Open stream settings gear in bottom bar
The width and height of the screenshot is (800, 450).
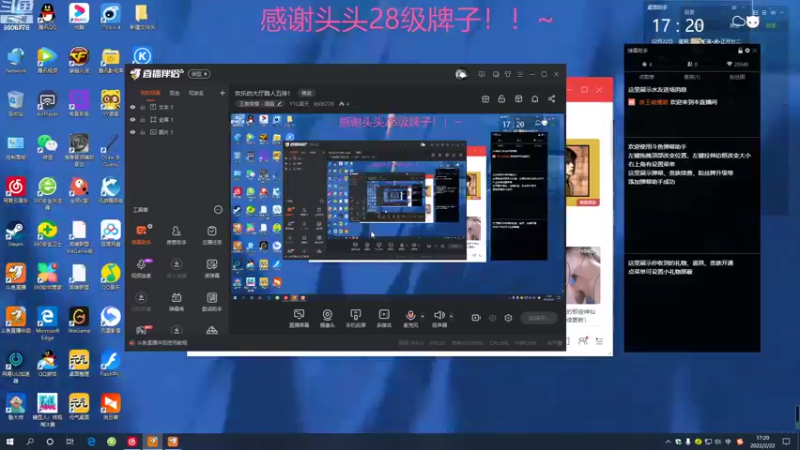tap(508, 318)
